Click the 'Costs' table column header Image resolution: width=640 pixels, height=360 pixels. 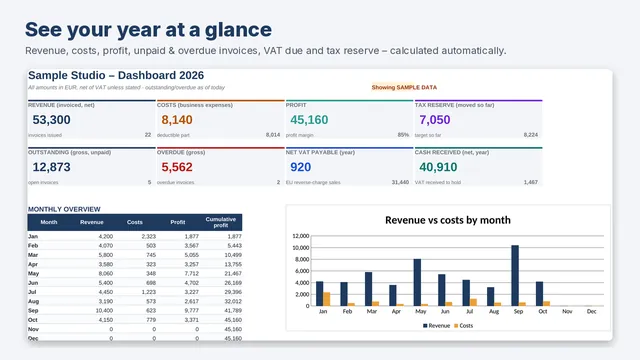(135, 222)
